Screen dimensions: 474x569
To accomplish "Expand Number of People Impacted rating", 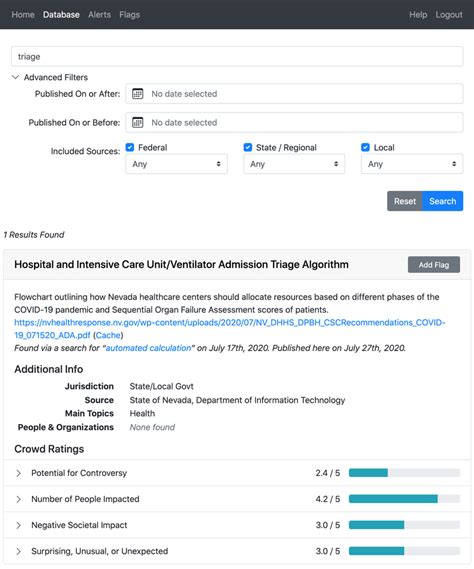I will click(x=19, y=499).
